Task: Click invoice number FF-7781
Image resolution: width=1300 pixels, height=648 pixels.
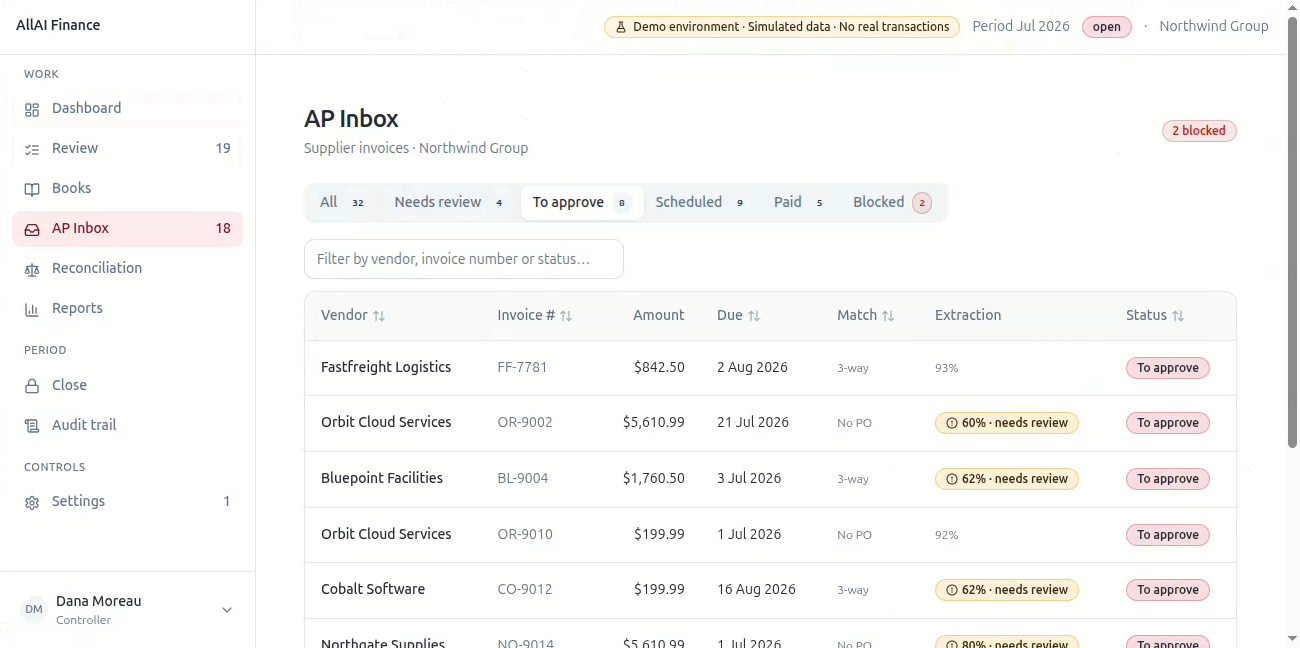Action: (522, 368)
